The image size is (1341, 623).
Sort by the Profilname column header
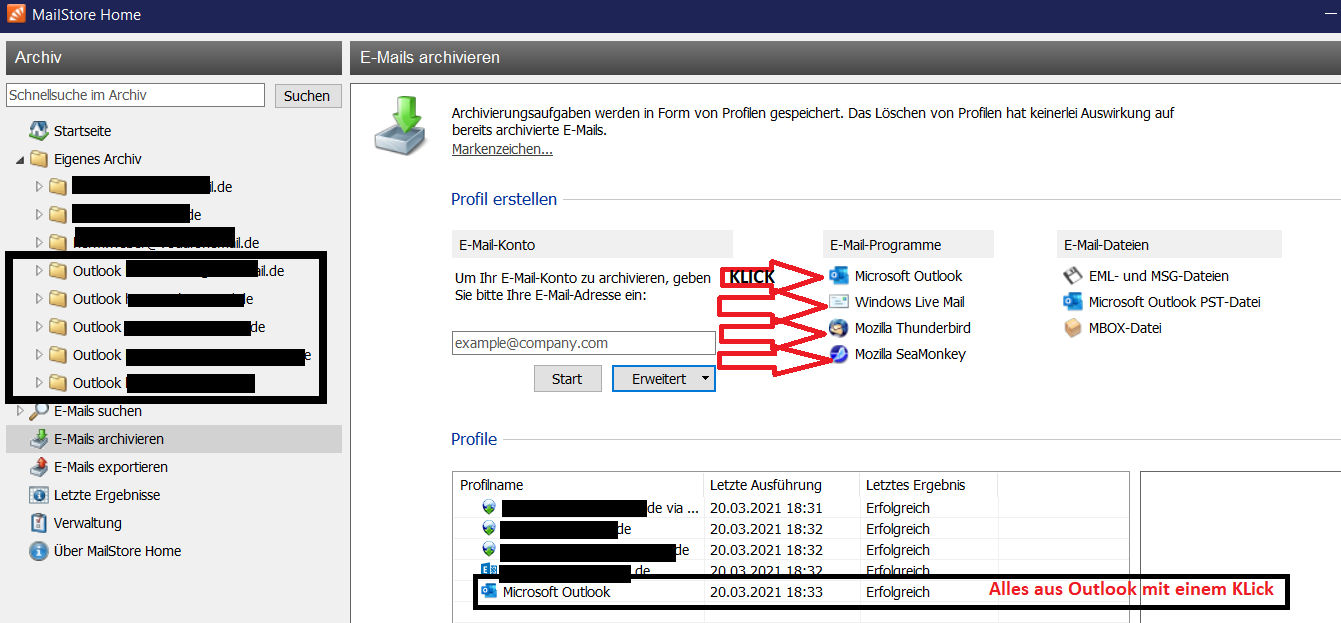click(x=578, y=485)
